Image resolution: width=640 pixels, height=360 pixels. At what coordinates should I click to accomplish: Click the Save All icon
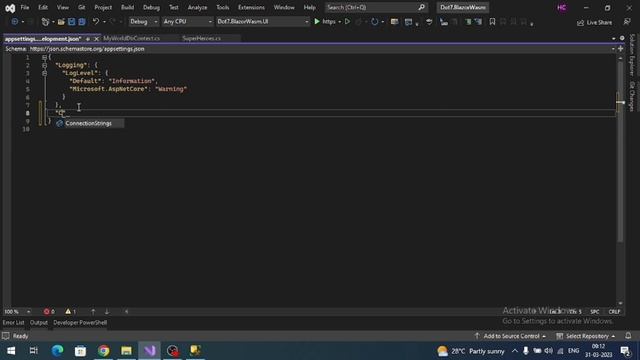click(x=82, y=22)
